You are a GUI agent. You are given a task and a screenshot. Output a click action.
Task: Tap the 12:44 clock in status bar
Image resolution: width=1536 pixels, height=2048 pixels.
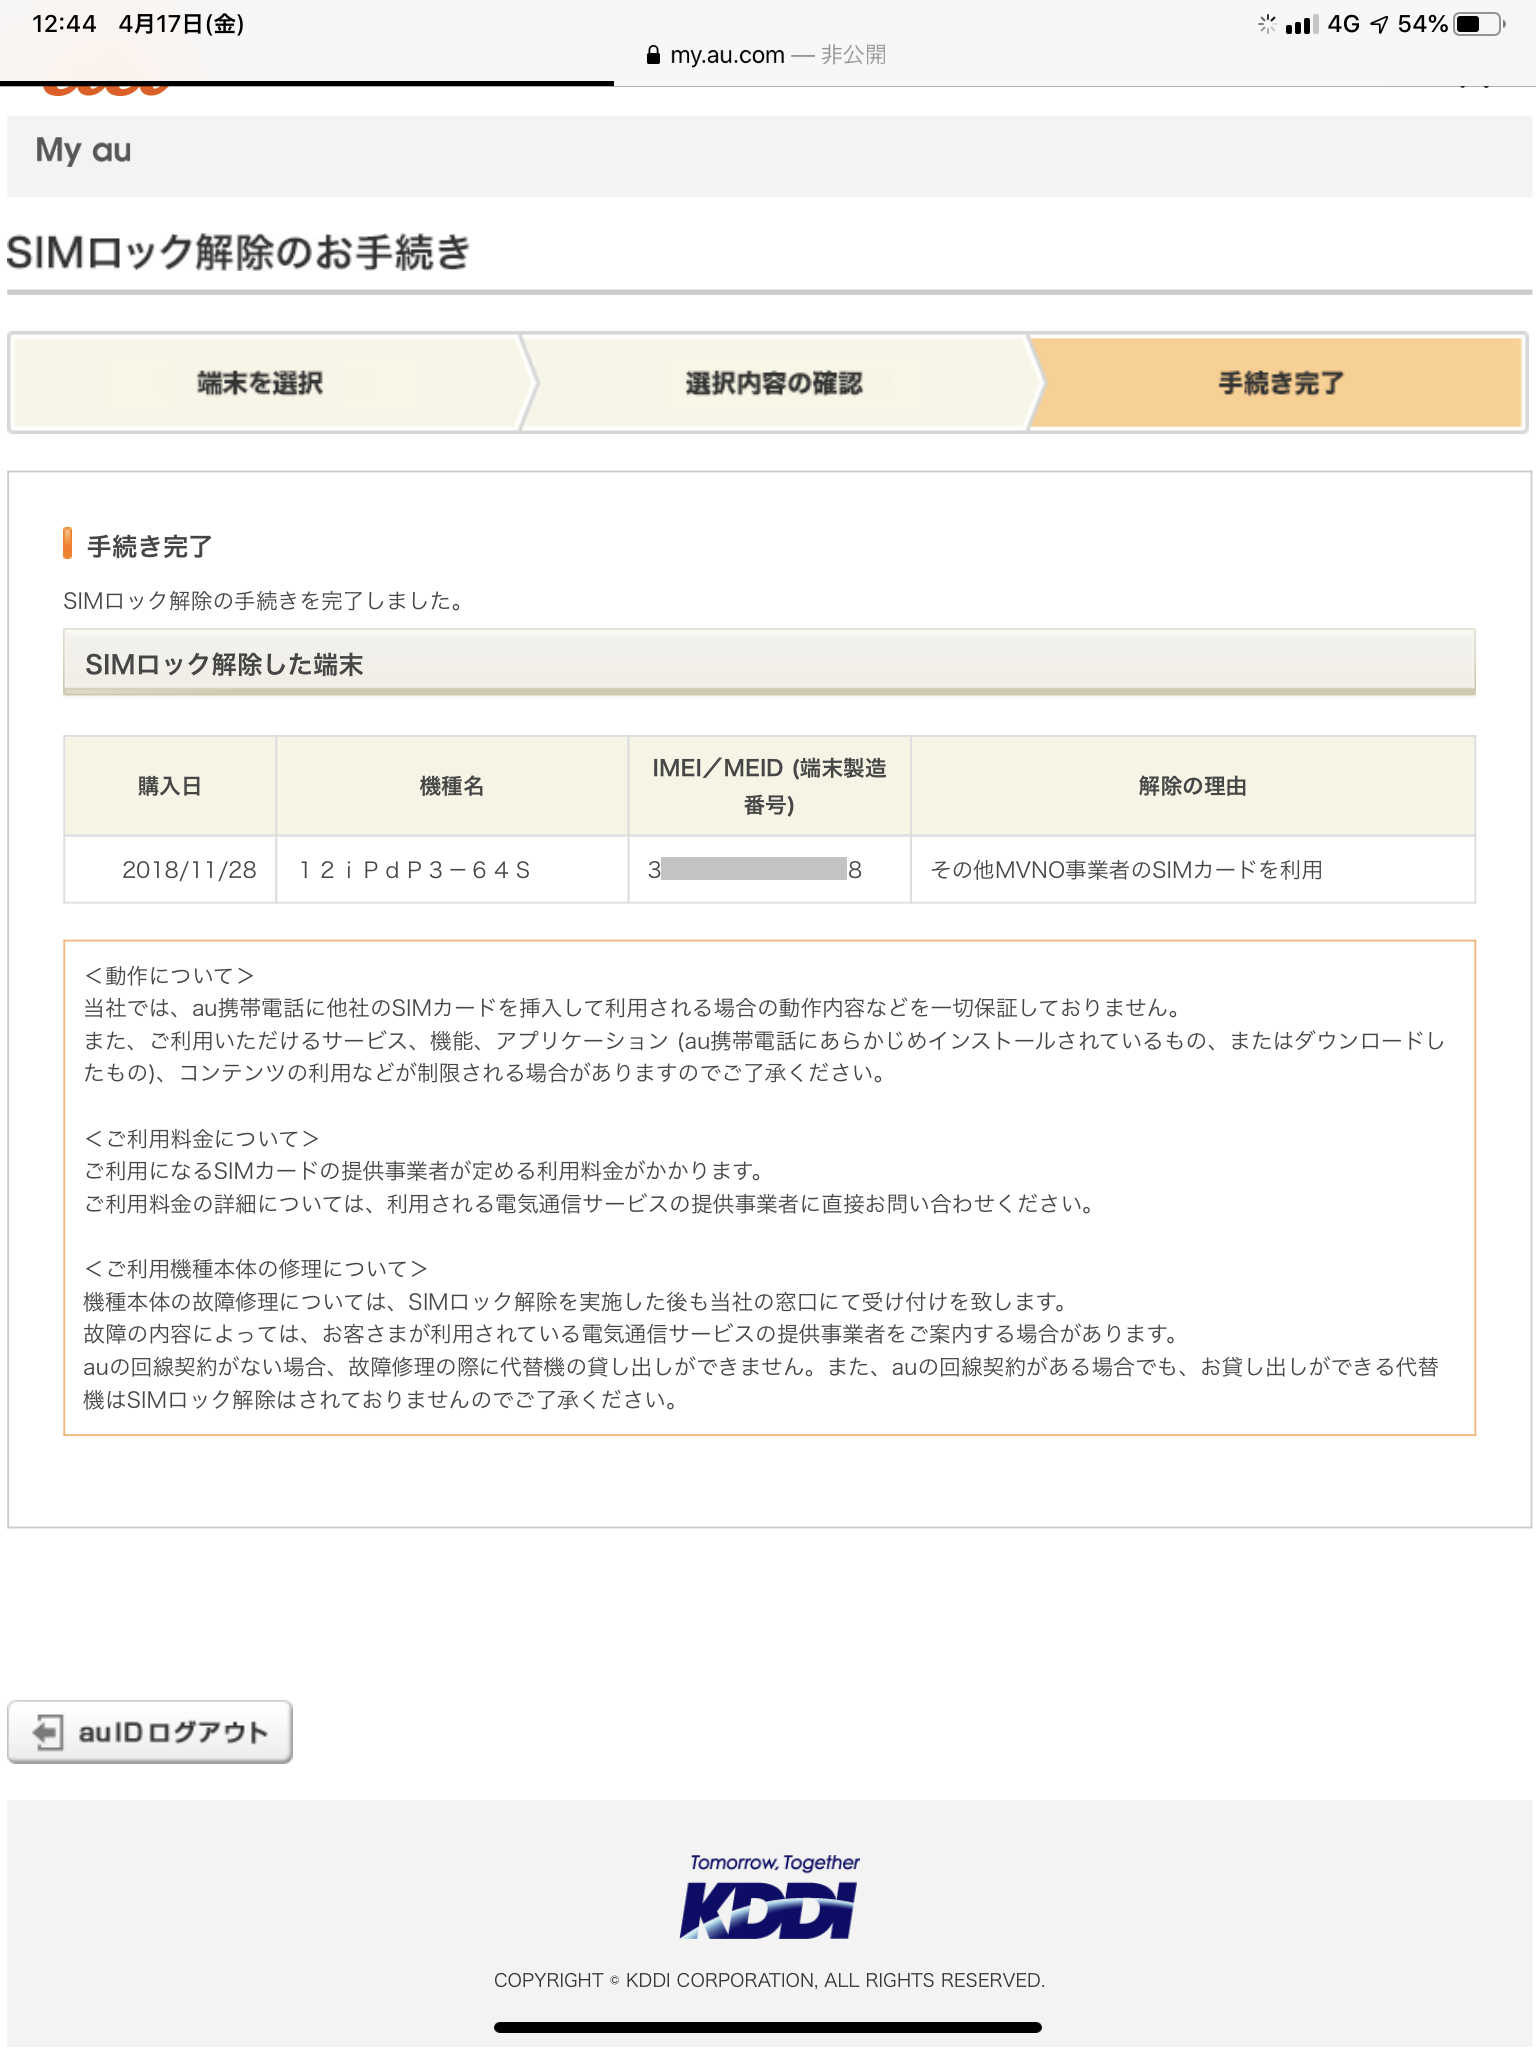coord(64,23)
